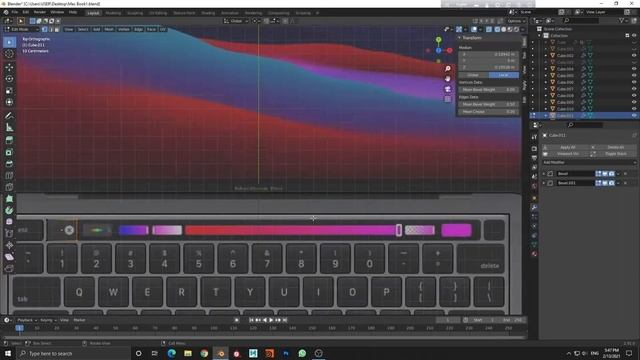Select the Scale tool in left toolbar
Viewport: 640px width, 360px height.
click(9, 91)
